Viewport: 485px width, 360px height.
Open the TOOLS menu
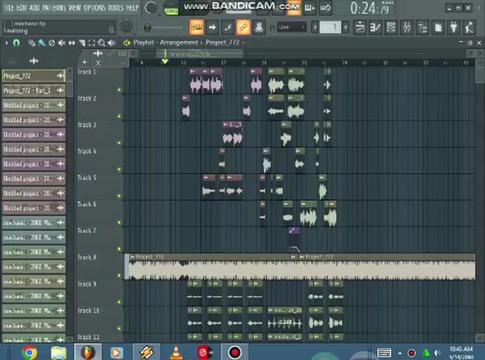[116, 8]
